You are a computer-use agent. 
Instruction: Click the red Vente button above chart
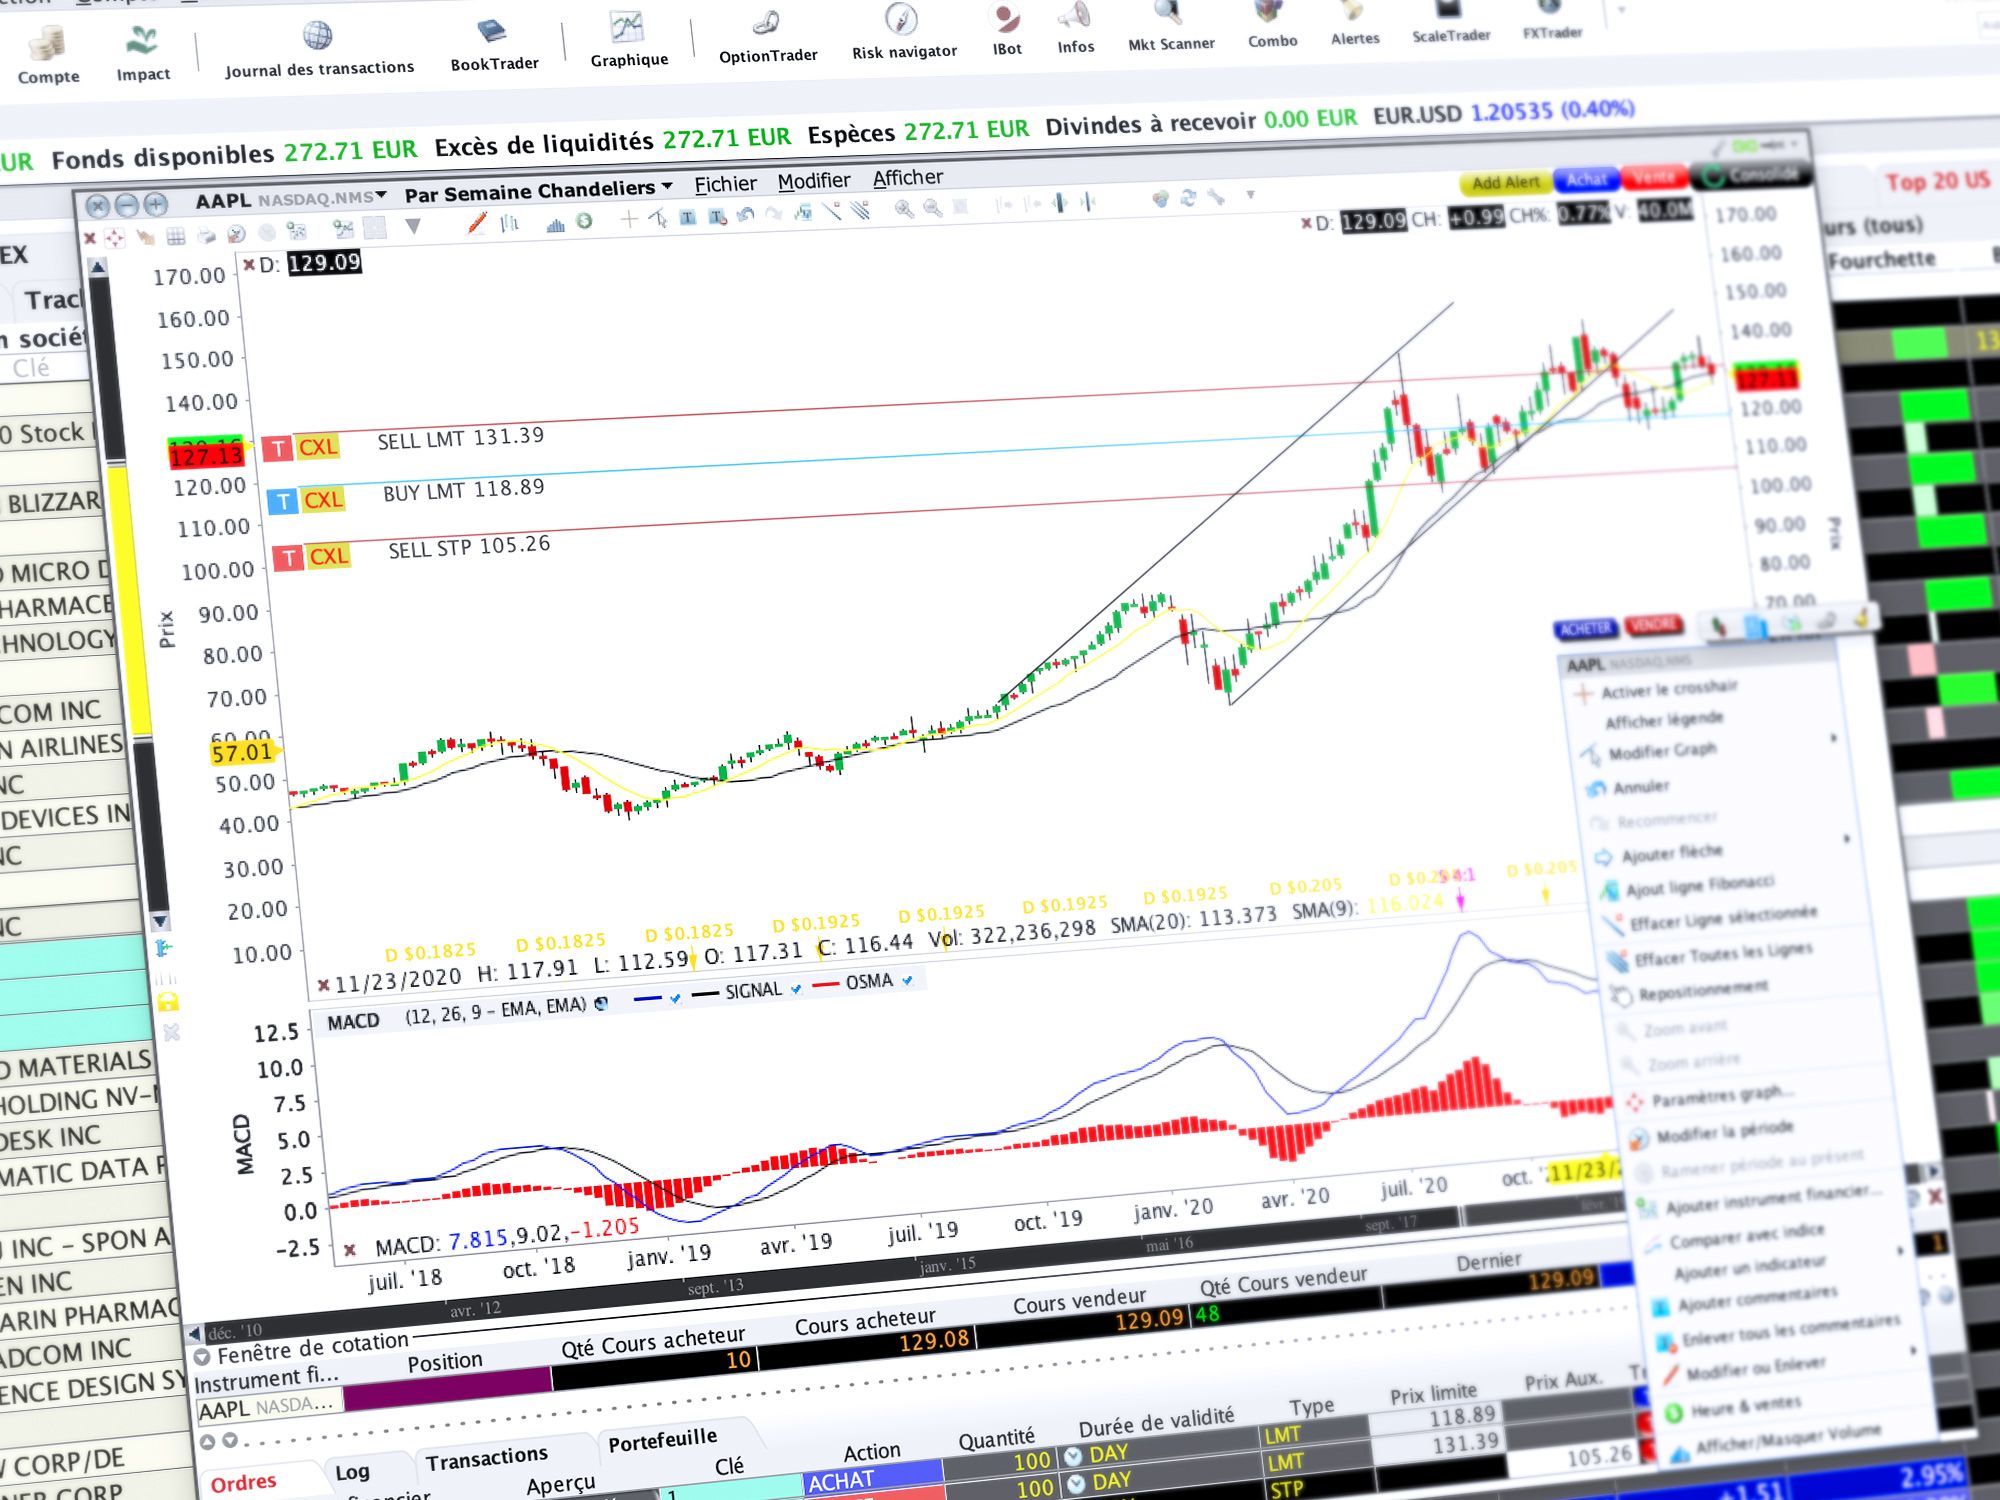pos(1653,178)
